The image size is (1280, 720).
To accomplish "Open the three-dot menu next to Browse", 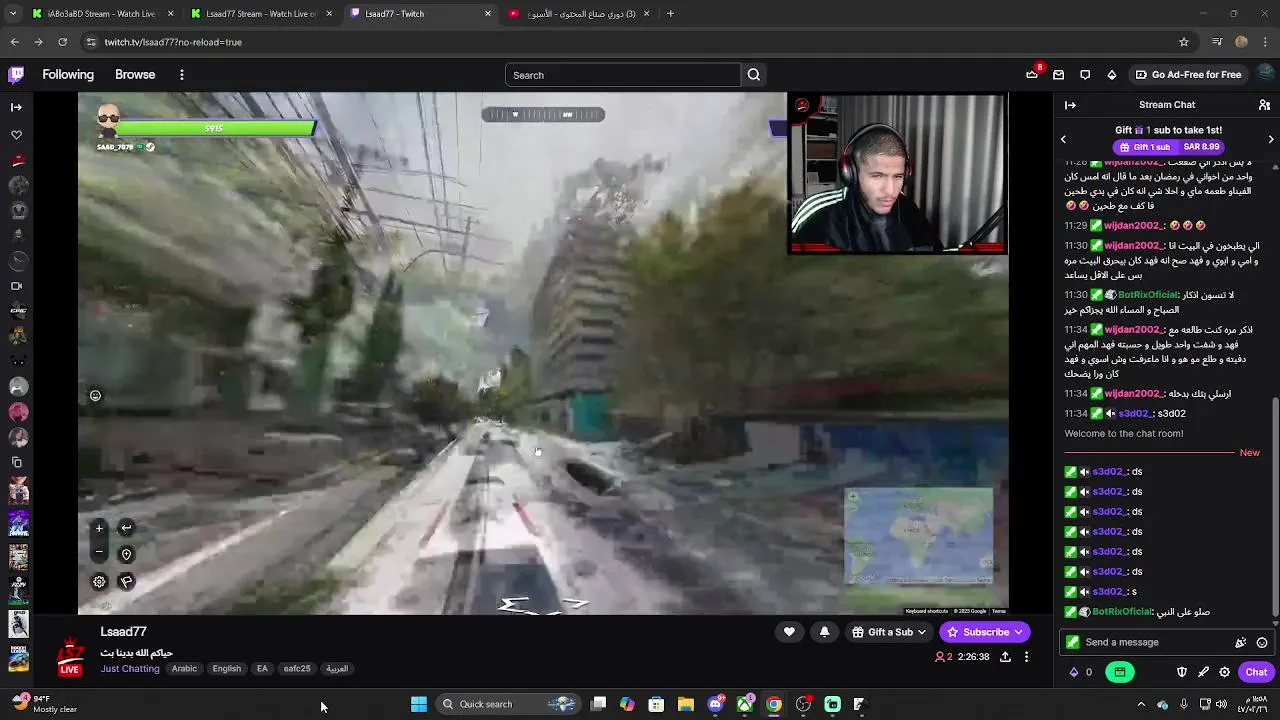I will click(181, 75).
